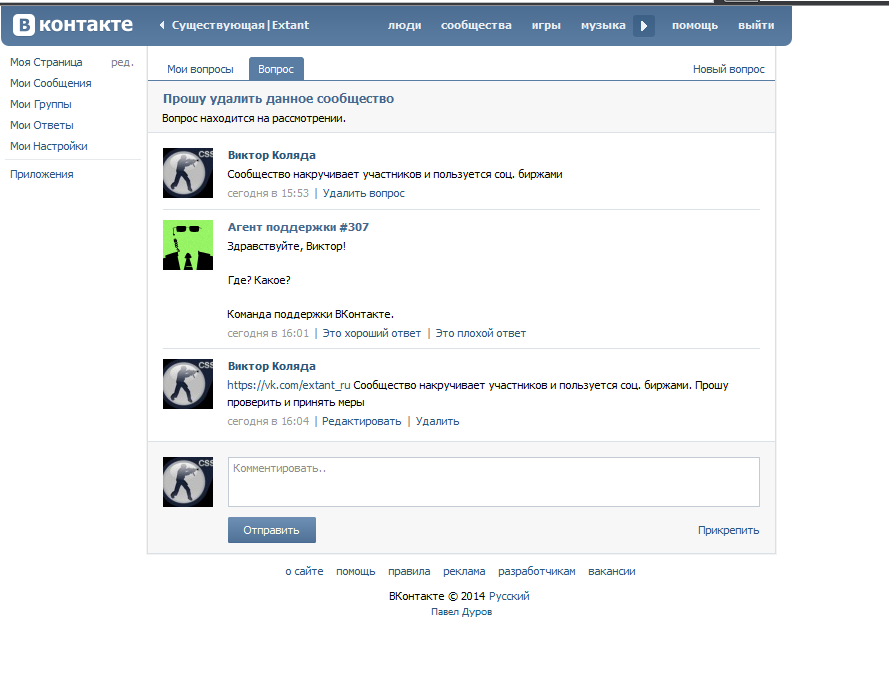Go to Моя Страница in sidebar

tap(46, 62)
